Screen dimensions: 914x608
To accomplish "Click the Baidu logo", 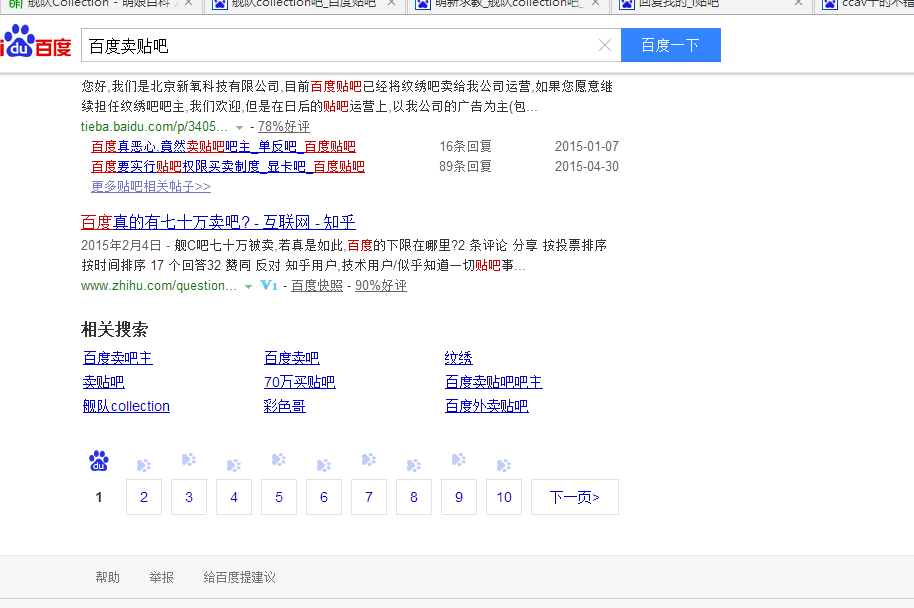I will pos(36,41).
